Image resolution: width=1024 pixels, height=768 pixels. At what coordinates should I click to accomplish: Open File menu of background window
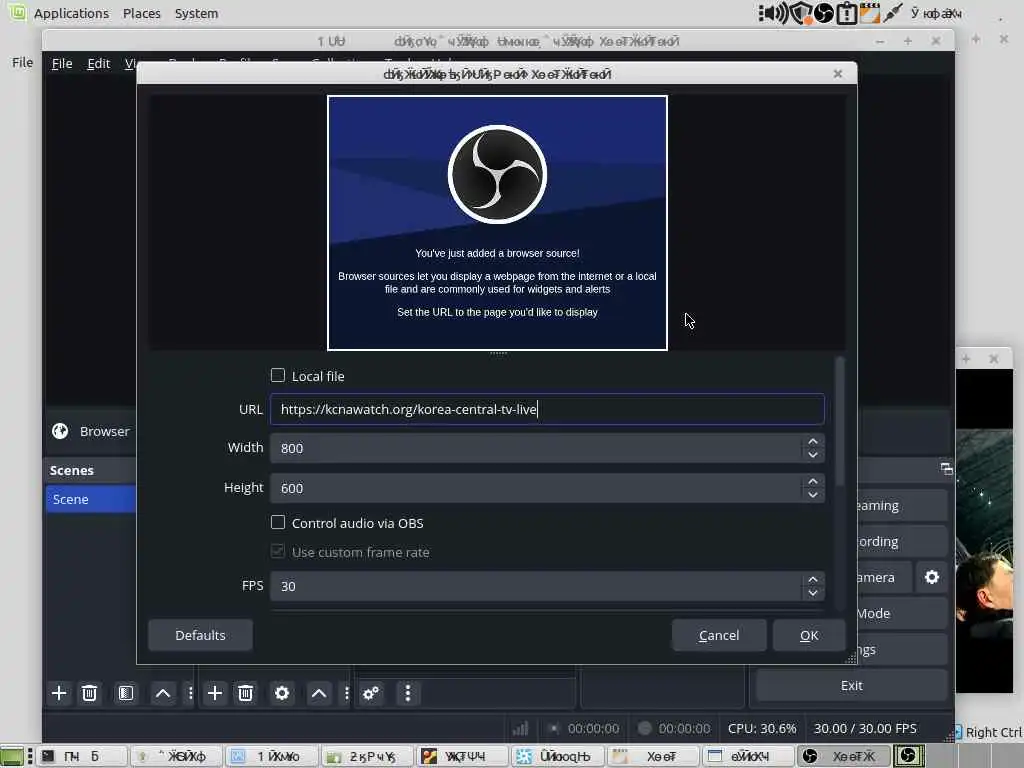22,62
